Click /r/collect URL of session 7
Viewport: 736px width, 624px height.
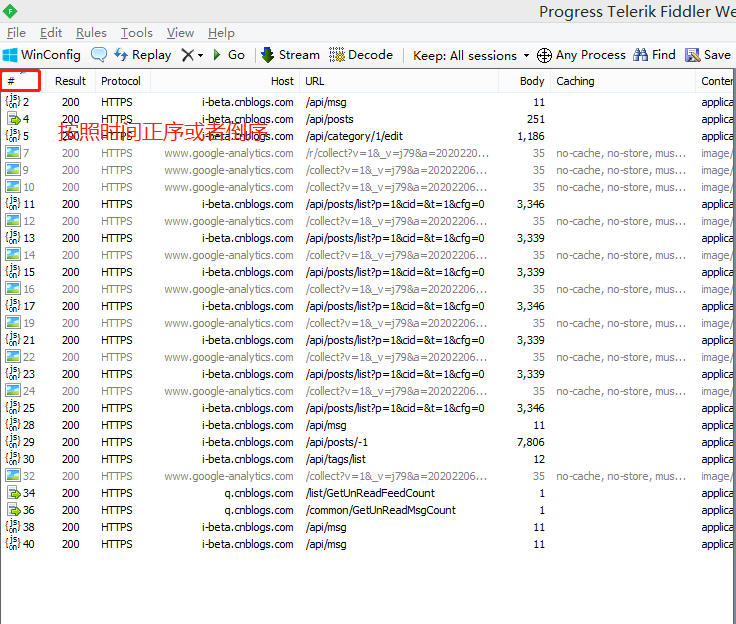397,153
